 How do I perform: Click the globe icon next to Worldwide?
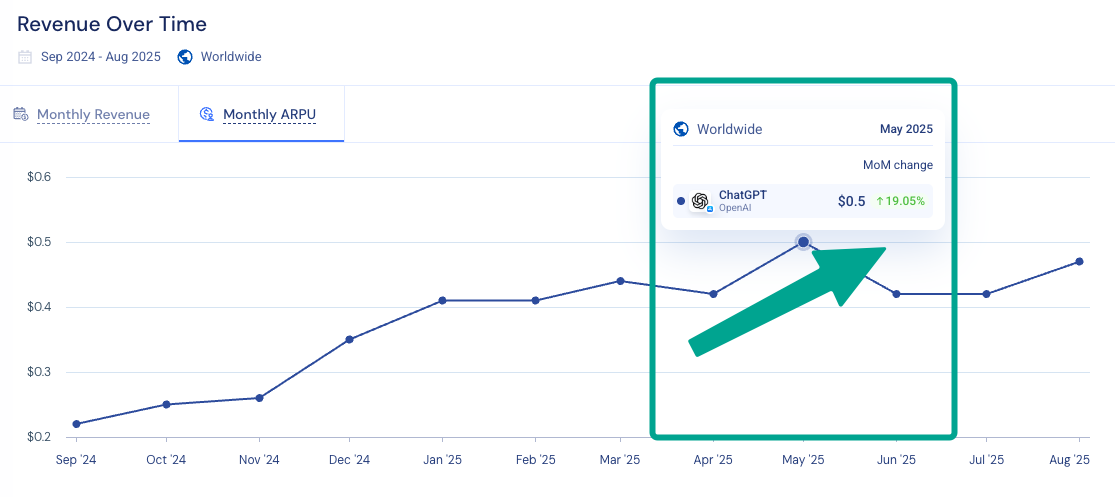click(185, 57)
